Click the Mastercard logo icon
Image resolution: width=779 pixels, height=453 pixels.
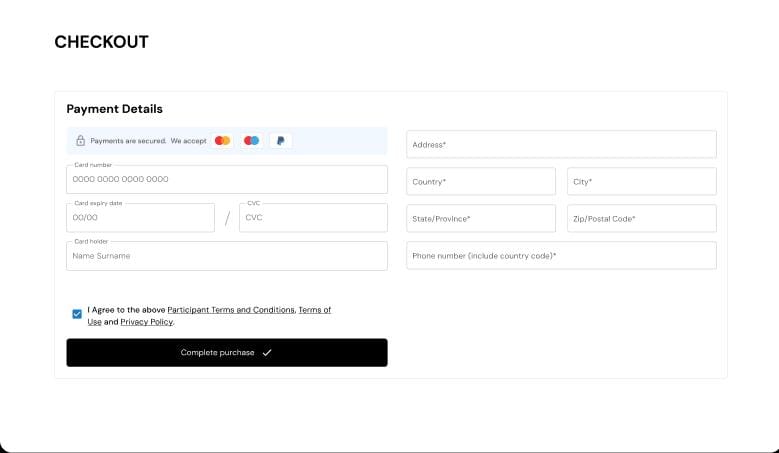(x=222, y=141)
